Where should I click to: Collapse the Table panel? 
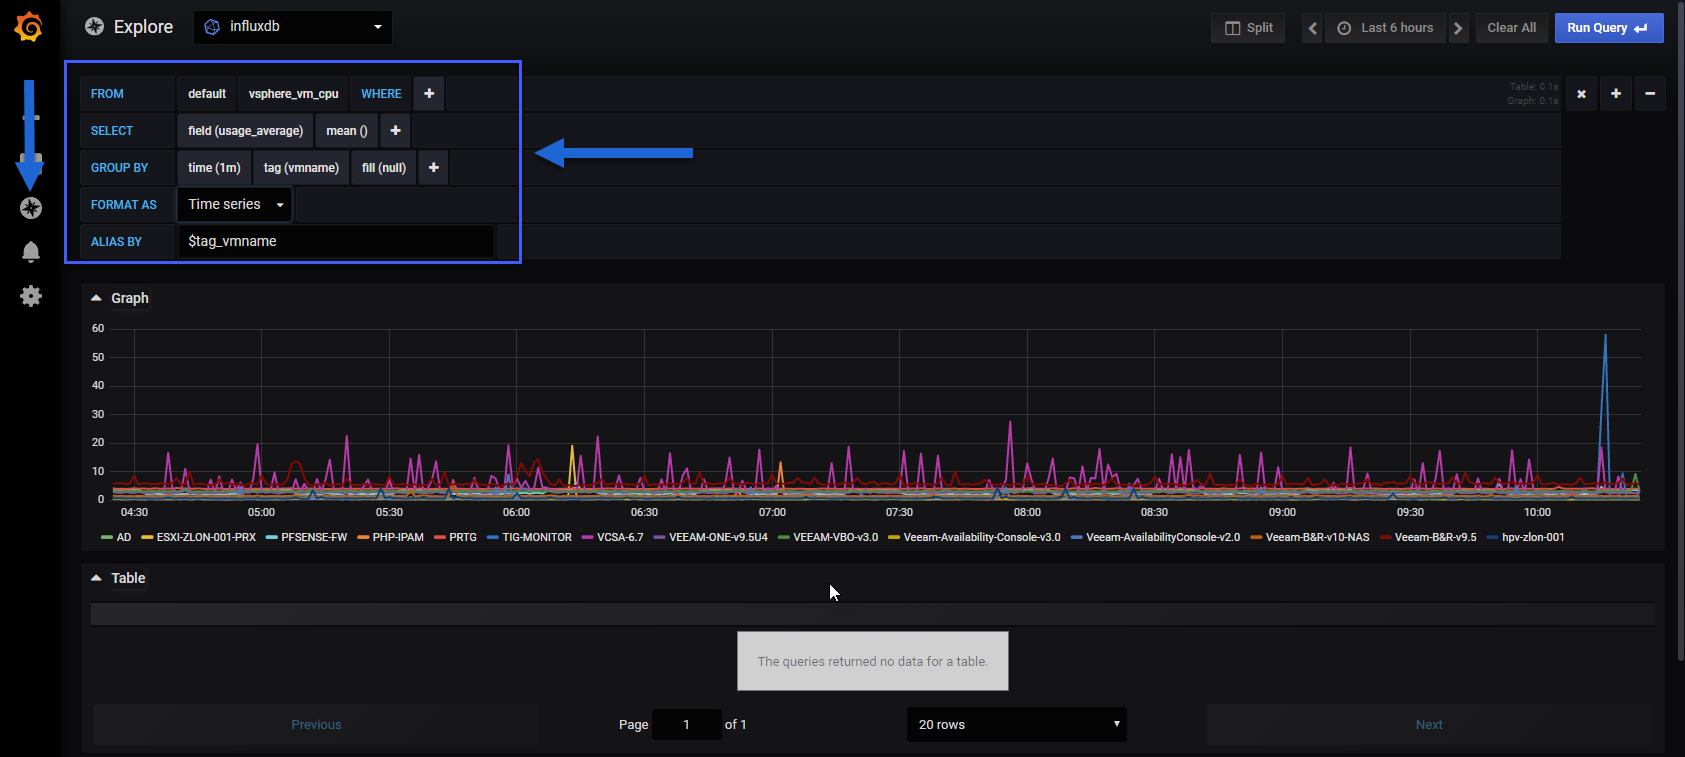(119, 578)
